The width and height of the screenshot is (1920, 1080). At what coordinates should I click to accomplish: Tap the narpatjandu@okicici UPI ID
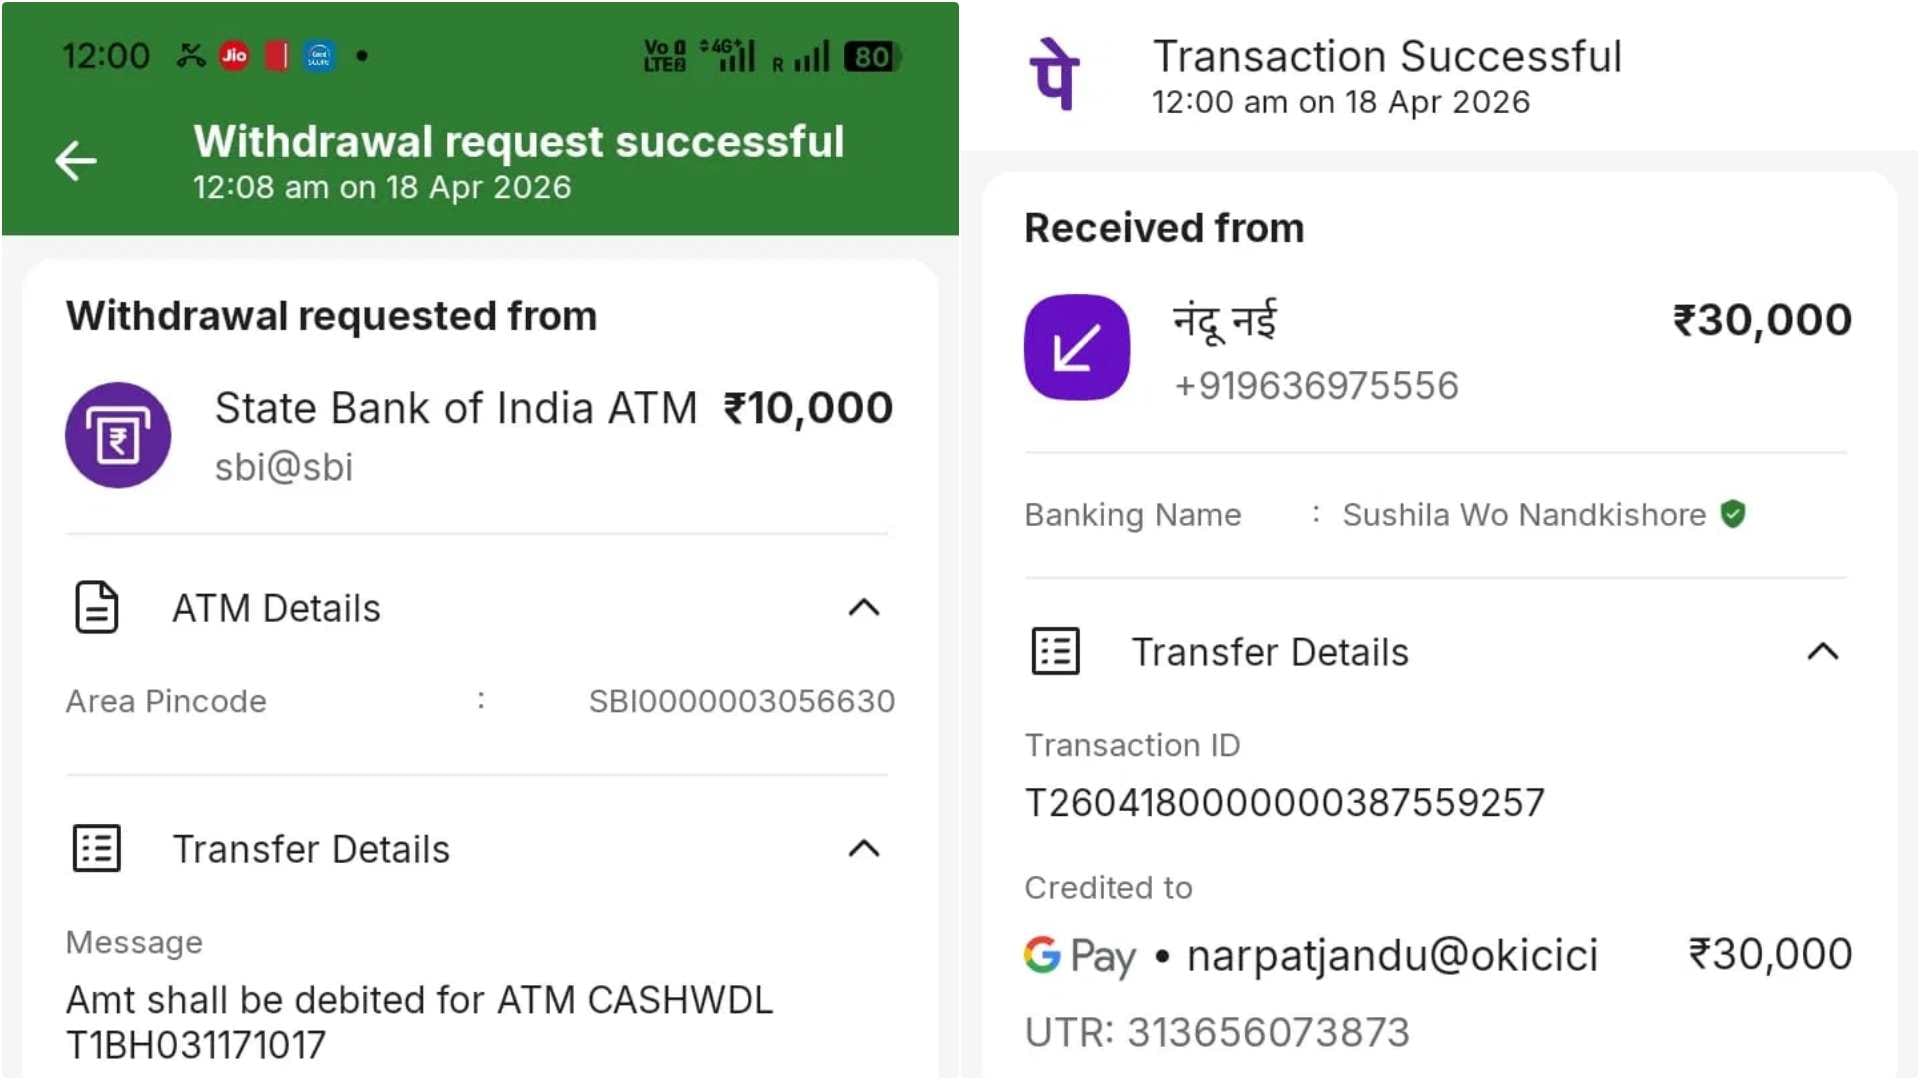[x=1392, y=955]
